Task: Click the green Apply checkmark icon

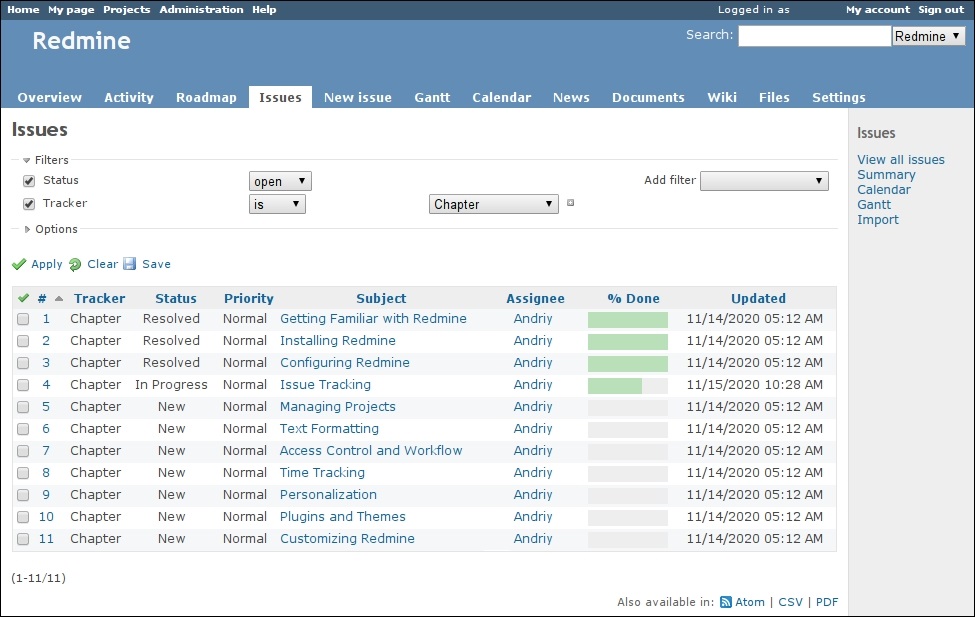Action: pyautogui.click(x=19, y=264)
